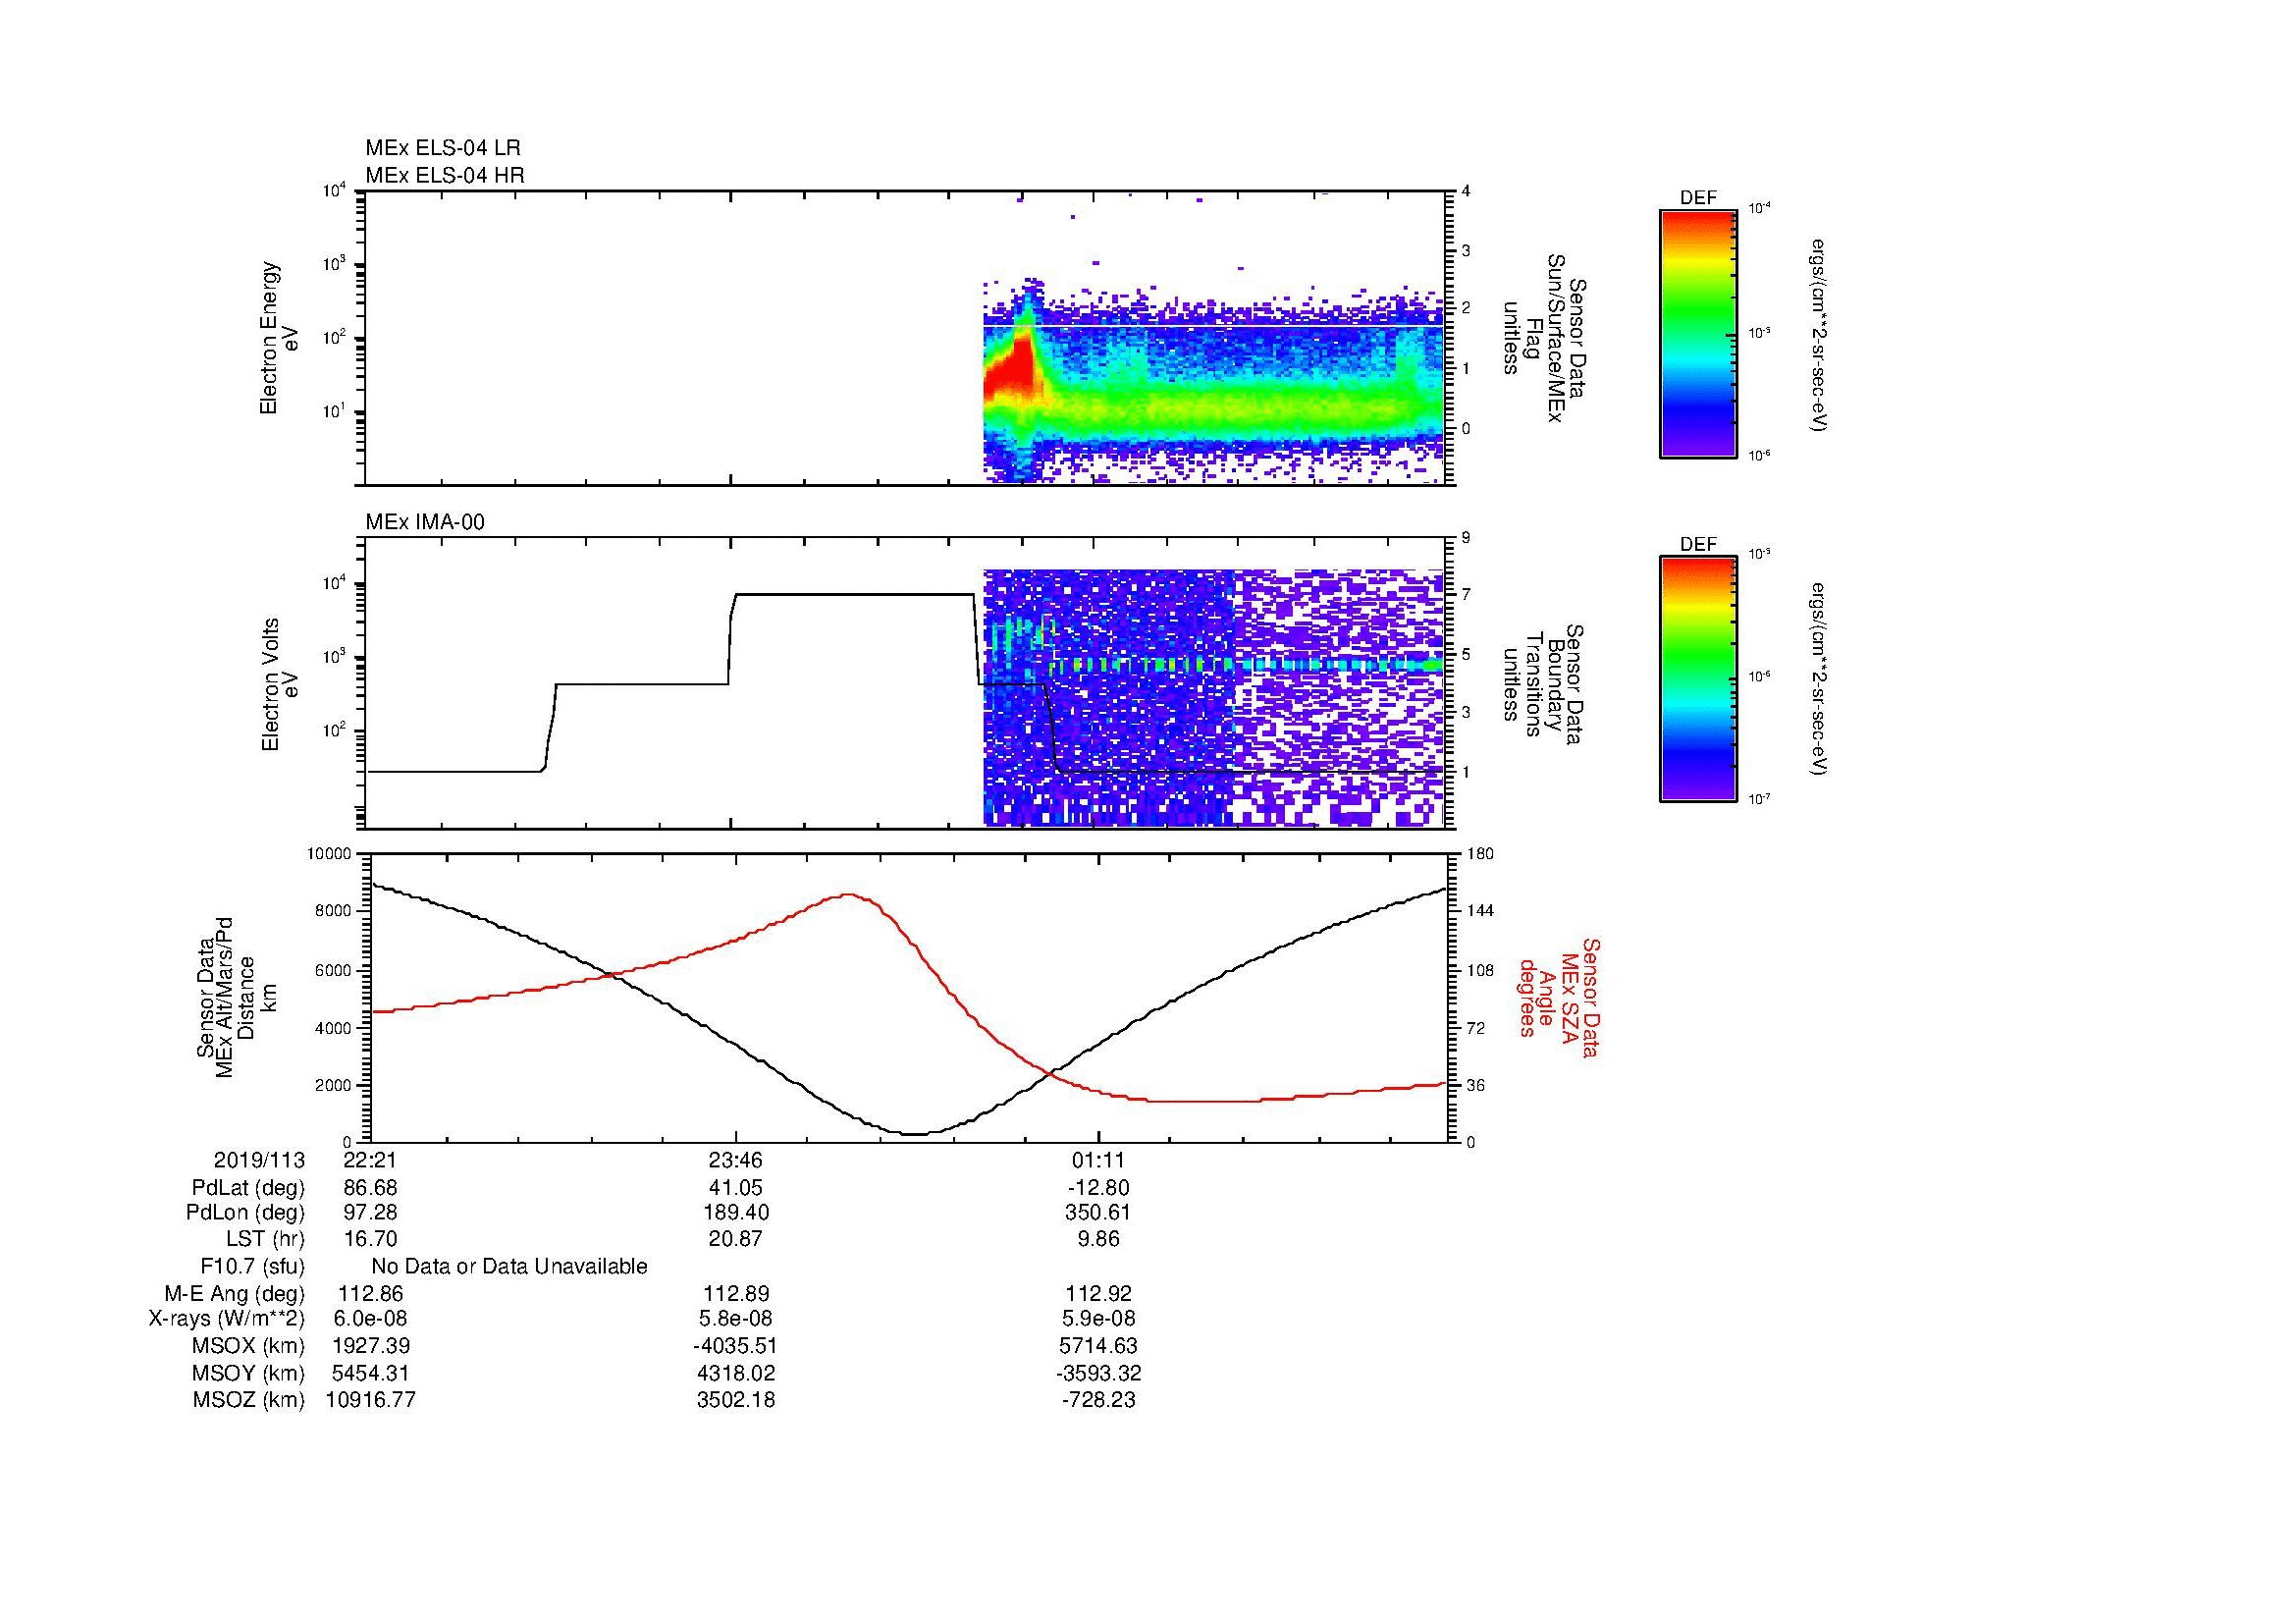
Task: Click the 'MEx Alt/Mars/Pd Distance km' axis label
Action: coord(235,997)
